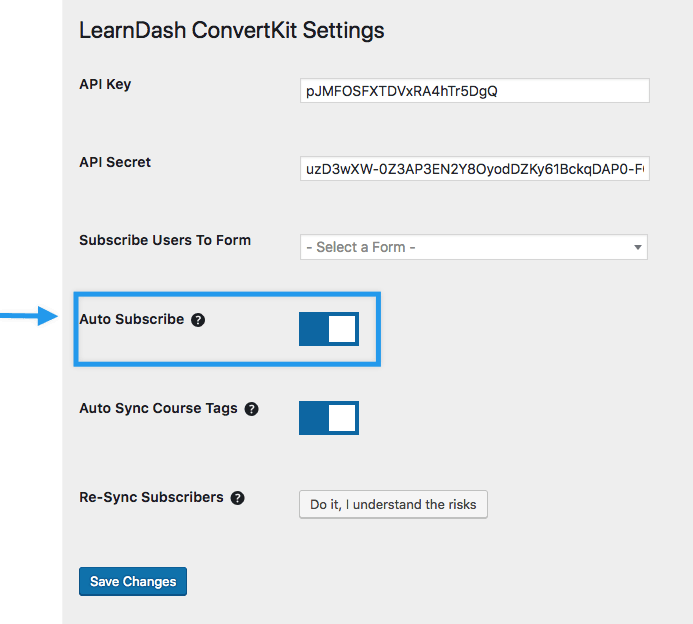The width and height of the screenshot is (693, 624).
Task: Click the Save Changes button
Action: [133, 582]
